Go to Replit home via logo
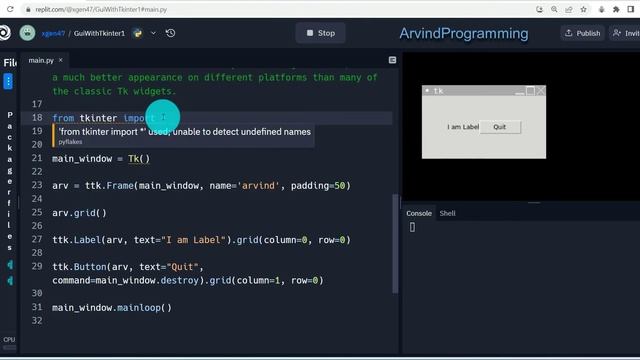The width and height of the screenshot is (640, 360). pos(5,33)
